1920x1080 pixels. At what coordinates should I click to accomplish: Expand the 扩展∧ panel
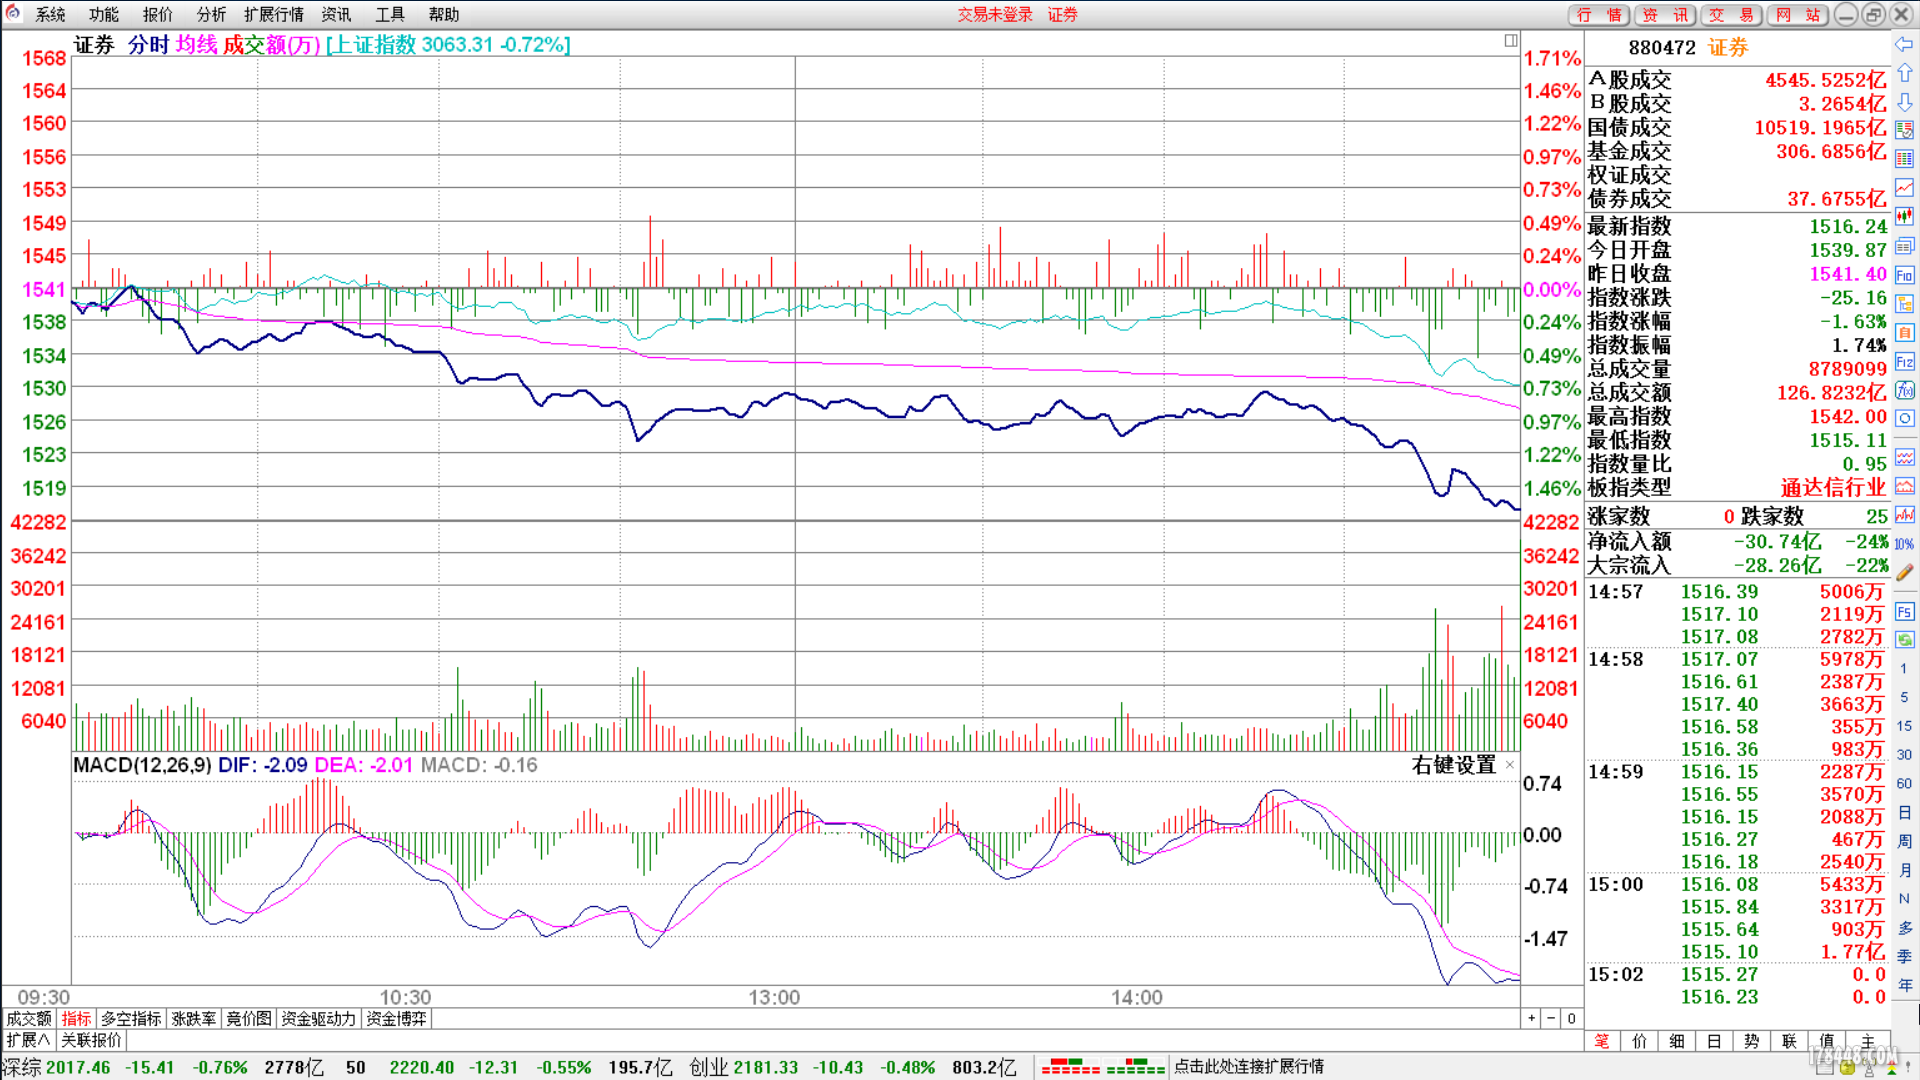click(28, 1040)
